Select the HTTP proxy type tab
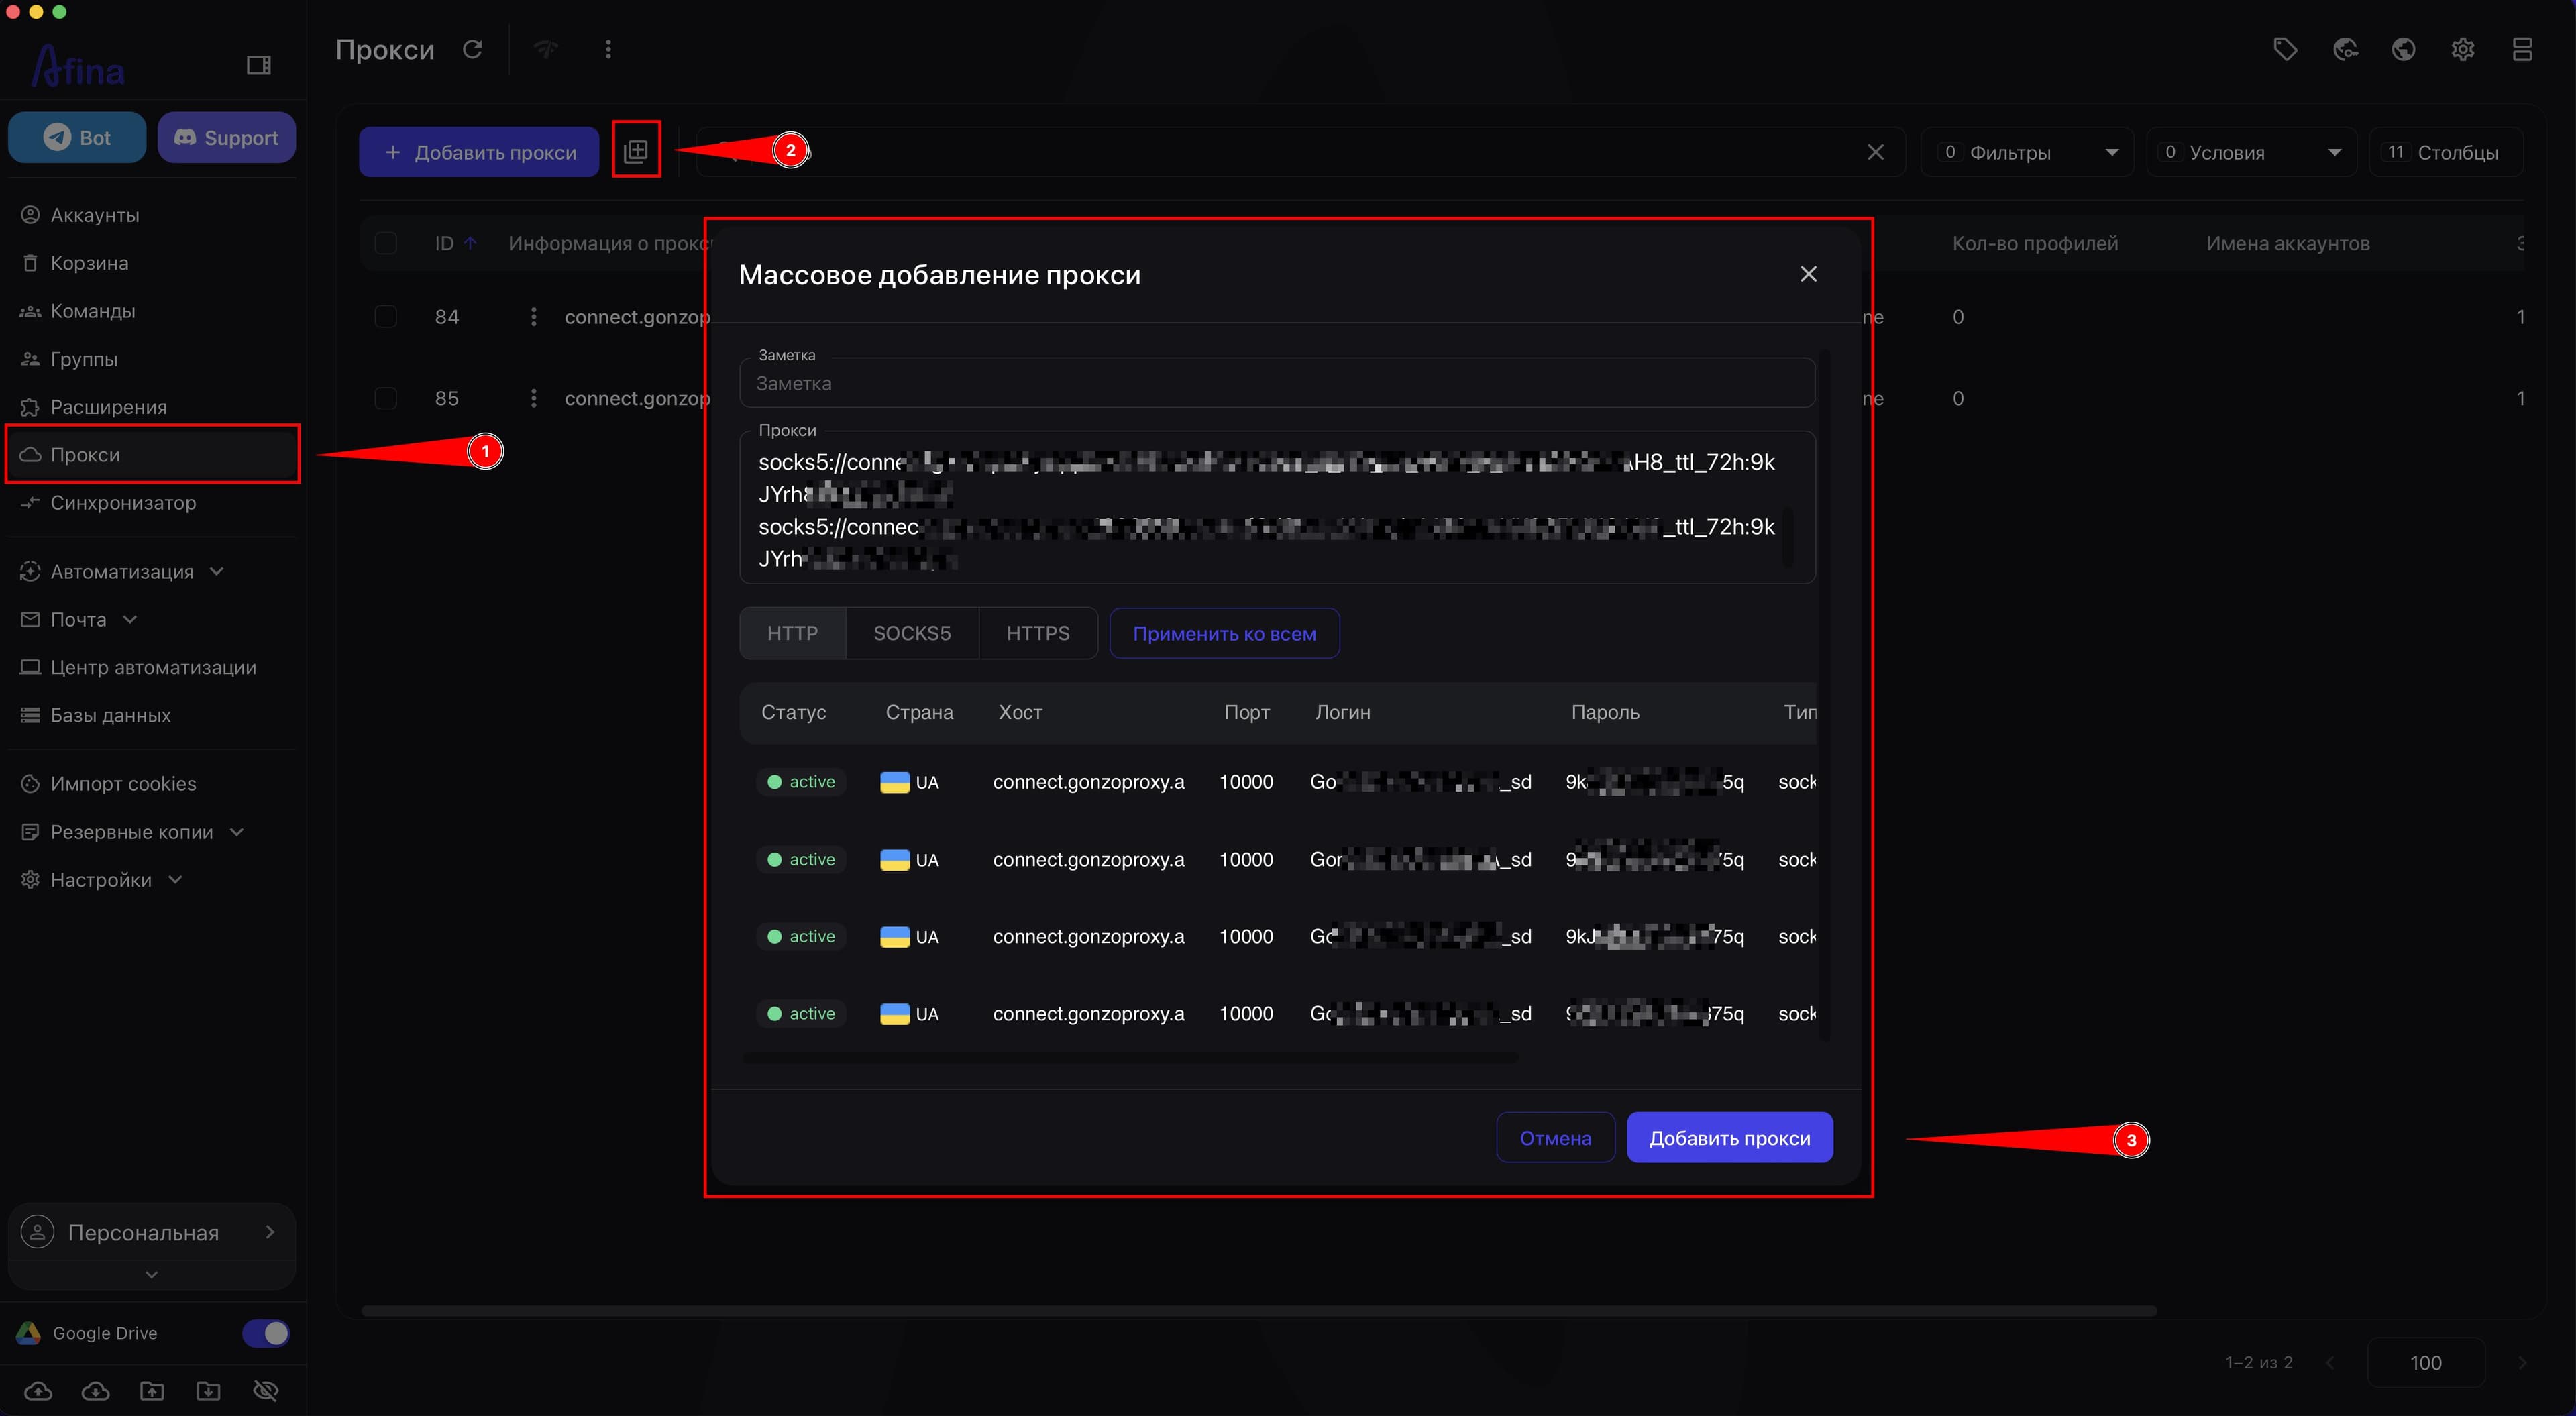 click(792, 633)
